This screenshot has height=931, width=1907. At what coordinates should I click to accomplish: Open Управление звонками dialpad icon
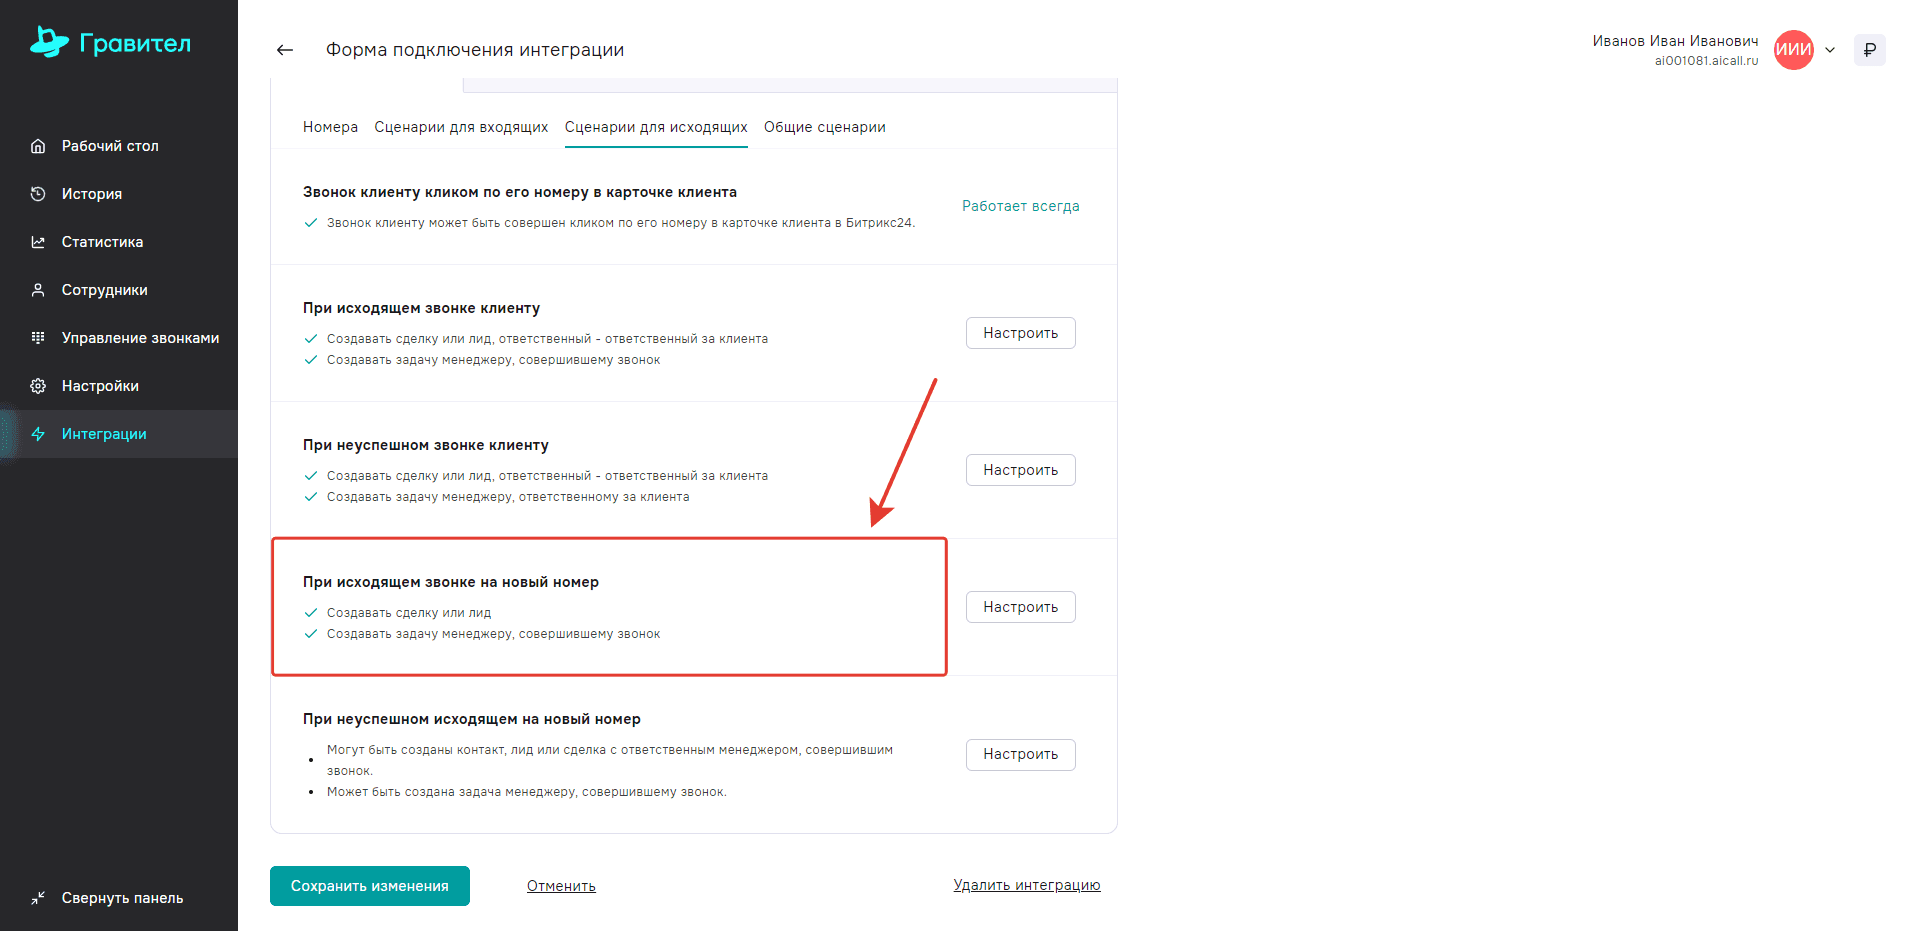[38, 338]
